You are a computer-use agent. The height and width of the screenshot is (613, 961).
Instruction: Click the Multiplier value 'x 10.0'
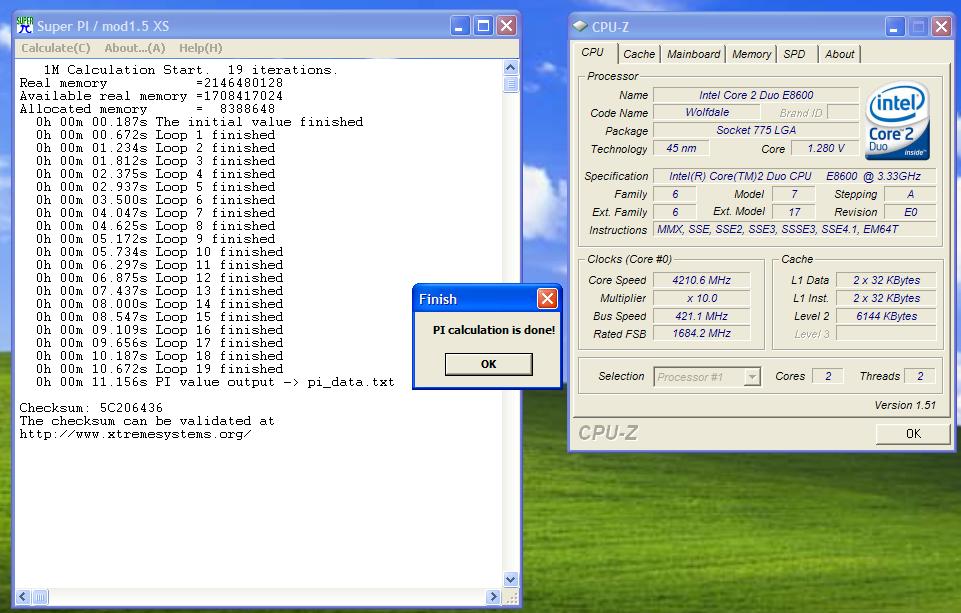702,298
